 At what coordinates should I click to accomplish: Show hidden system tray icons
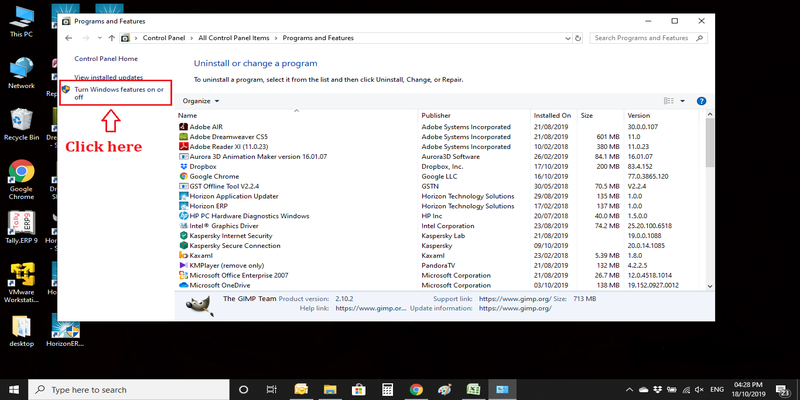tap(630, 390)
